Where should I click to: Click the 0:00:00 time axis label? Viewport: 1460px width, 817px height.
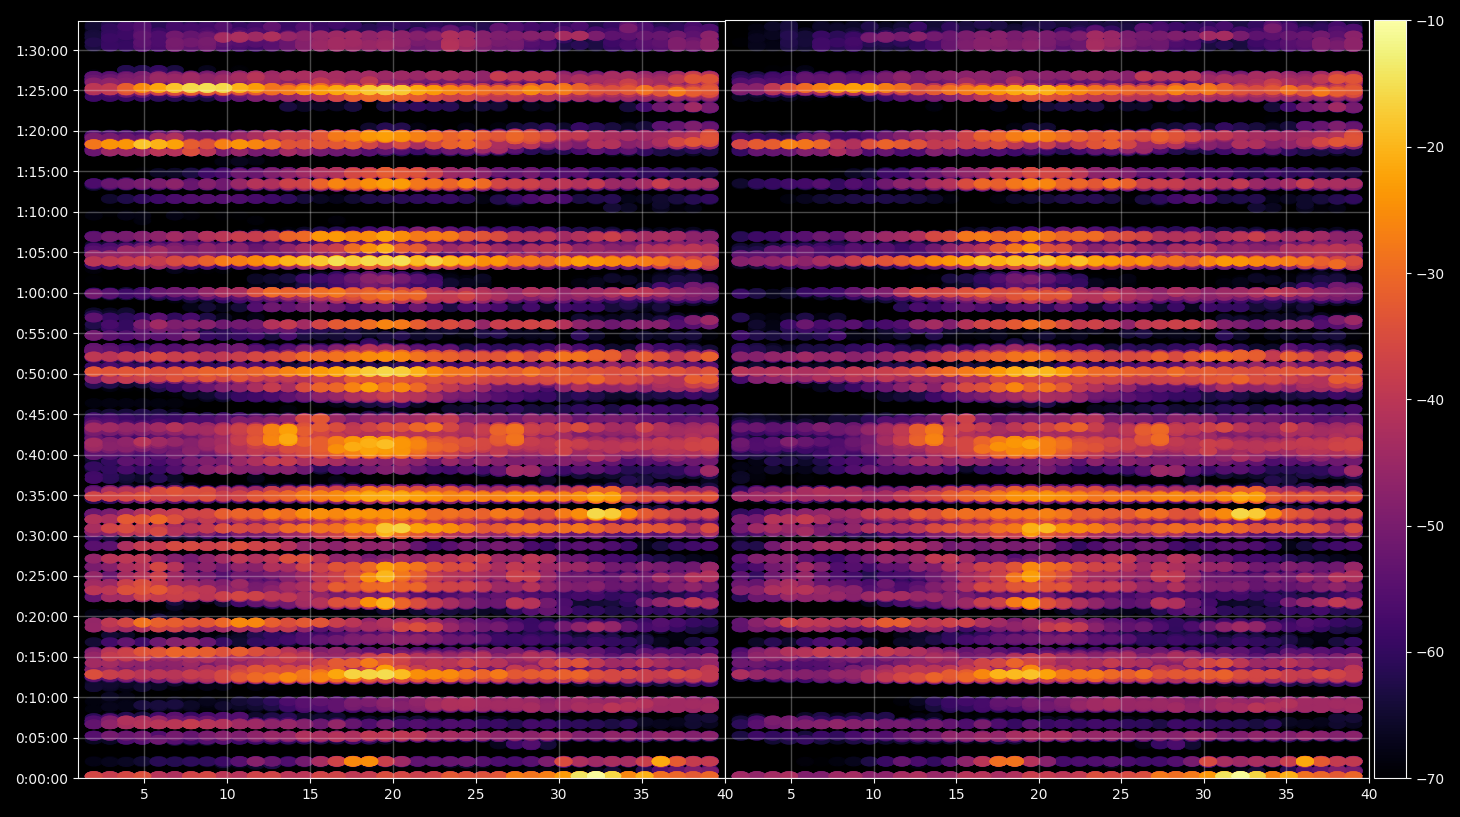(42, 779)
